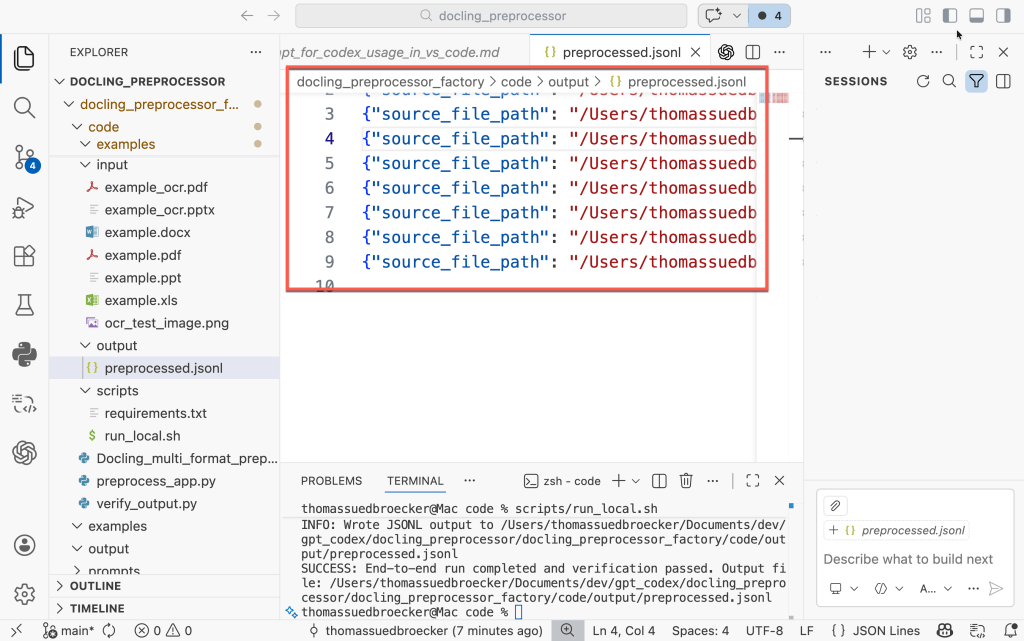
Task: Kill terminal with the trash icon
Action: point(686,481)
